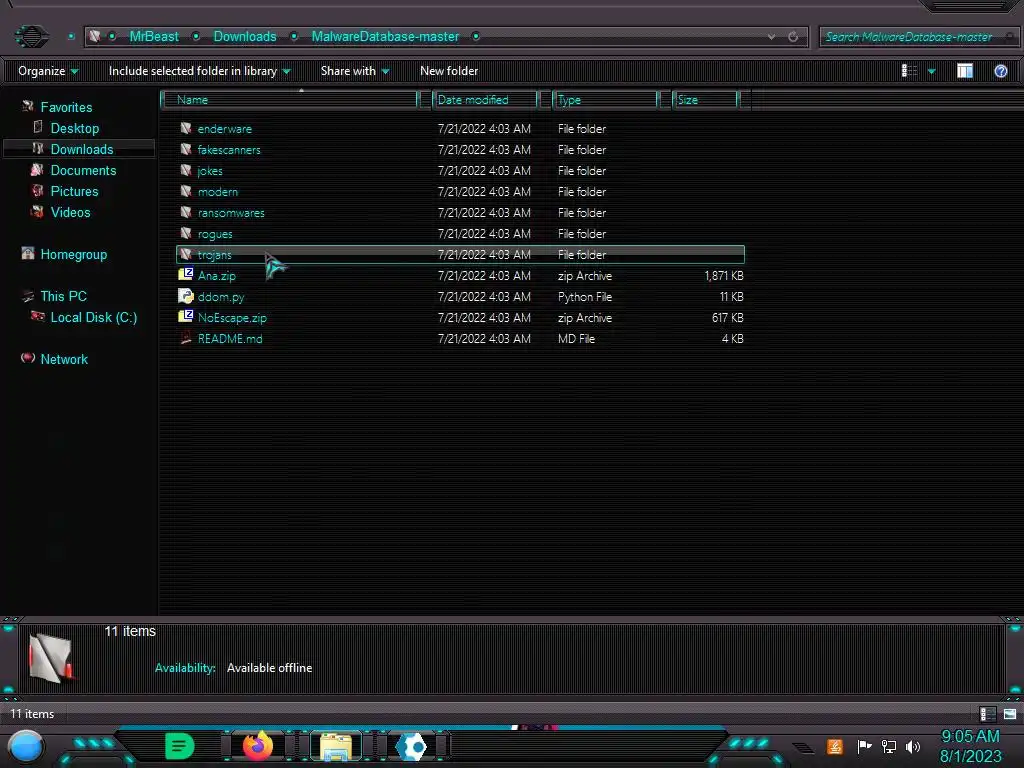Screen dimensions: 1024x768
Task: Select Homegroup in the navigation pane
Action: (74, 255)
